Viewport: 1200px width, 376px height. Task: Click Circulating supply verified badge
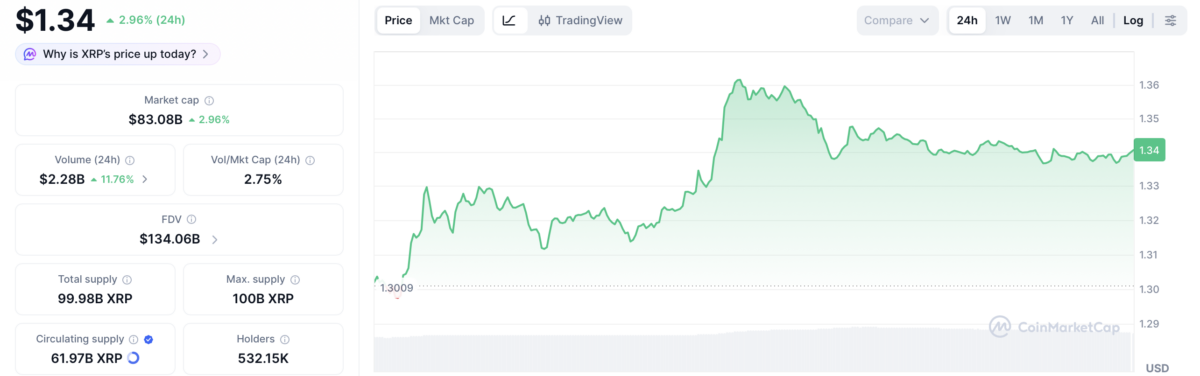pyautogui.click(x=149, y=339)
